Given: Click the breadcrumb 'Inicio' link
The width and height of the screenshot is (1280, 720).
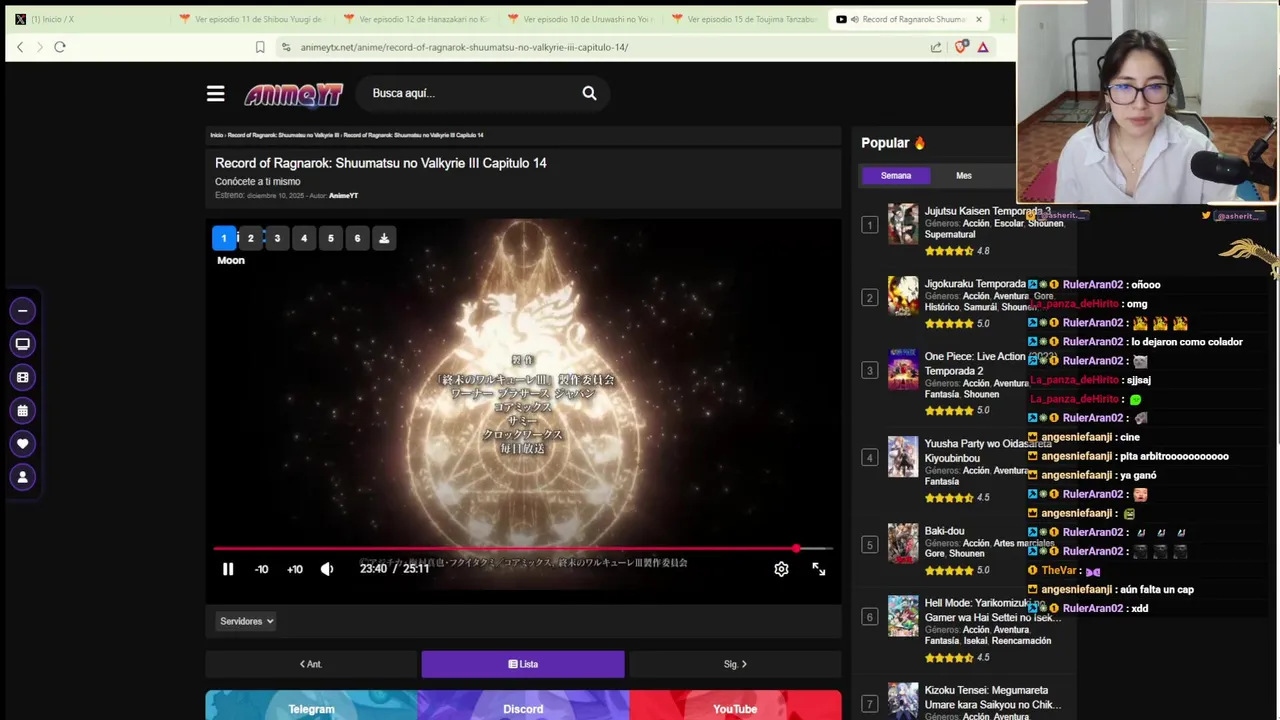Looking at the screenshot, I should (x=216, y=135).
